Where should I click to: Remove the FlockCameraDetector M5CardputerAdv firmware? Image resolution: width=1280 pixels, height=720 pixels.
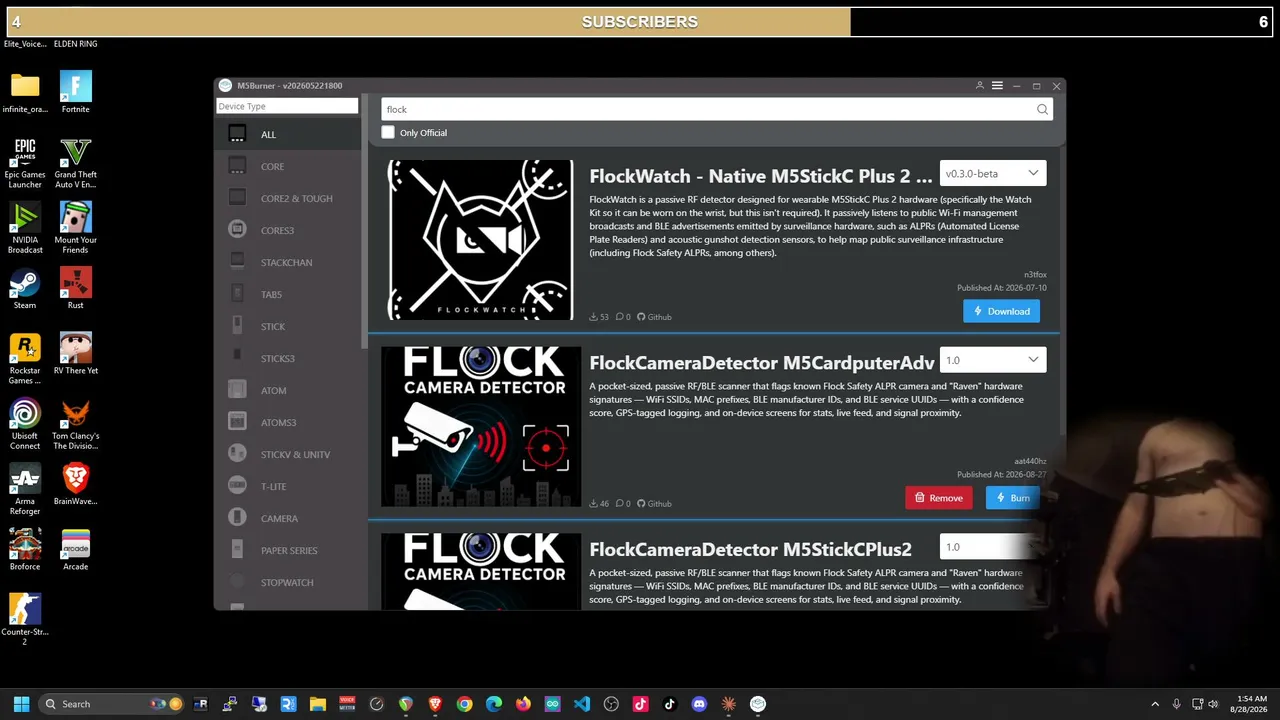[939, 498]
